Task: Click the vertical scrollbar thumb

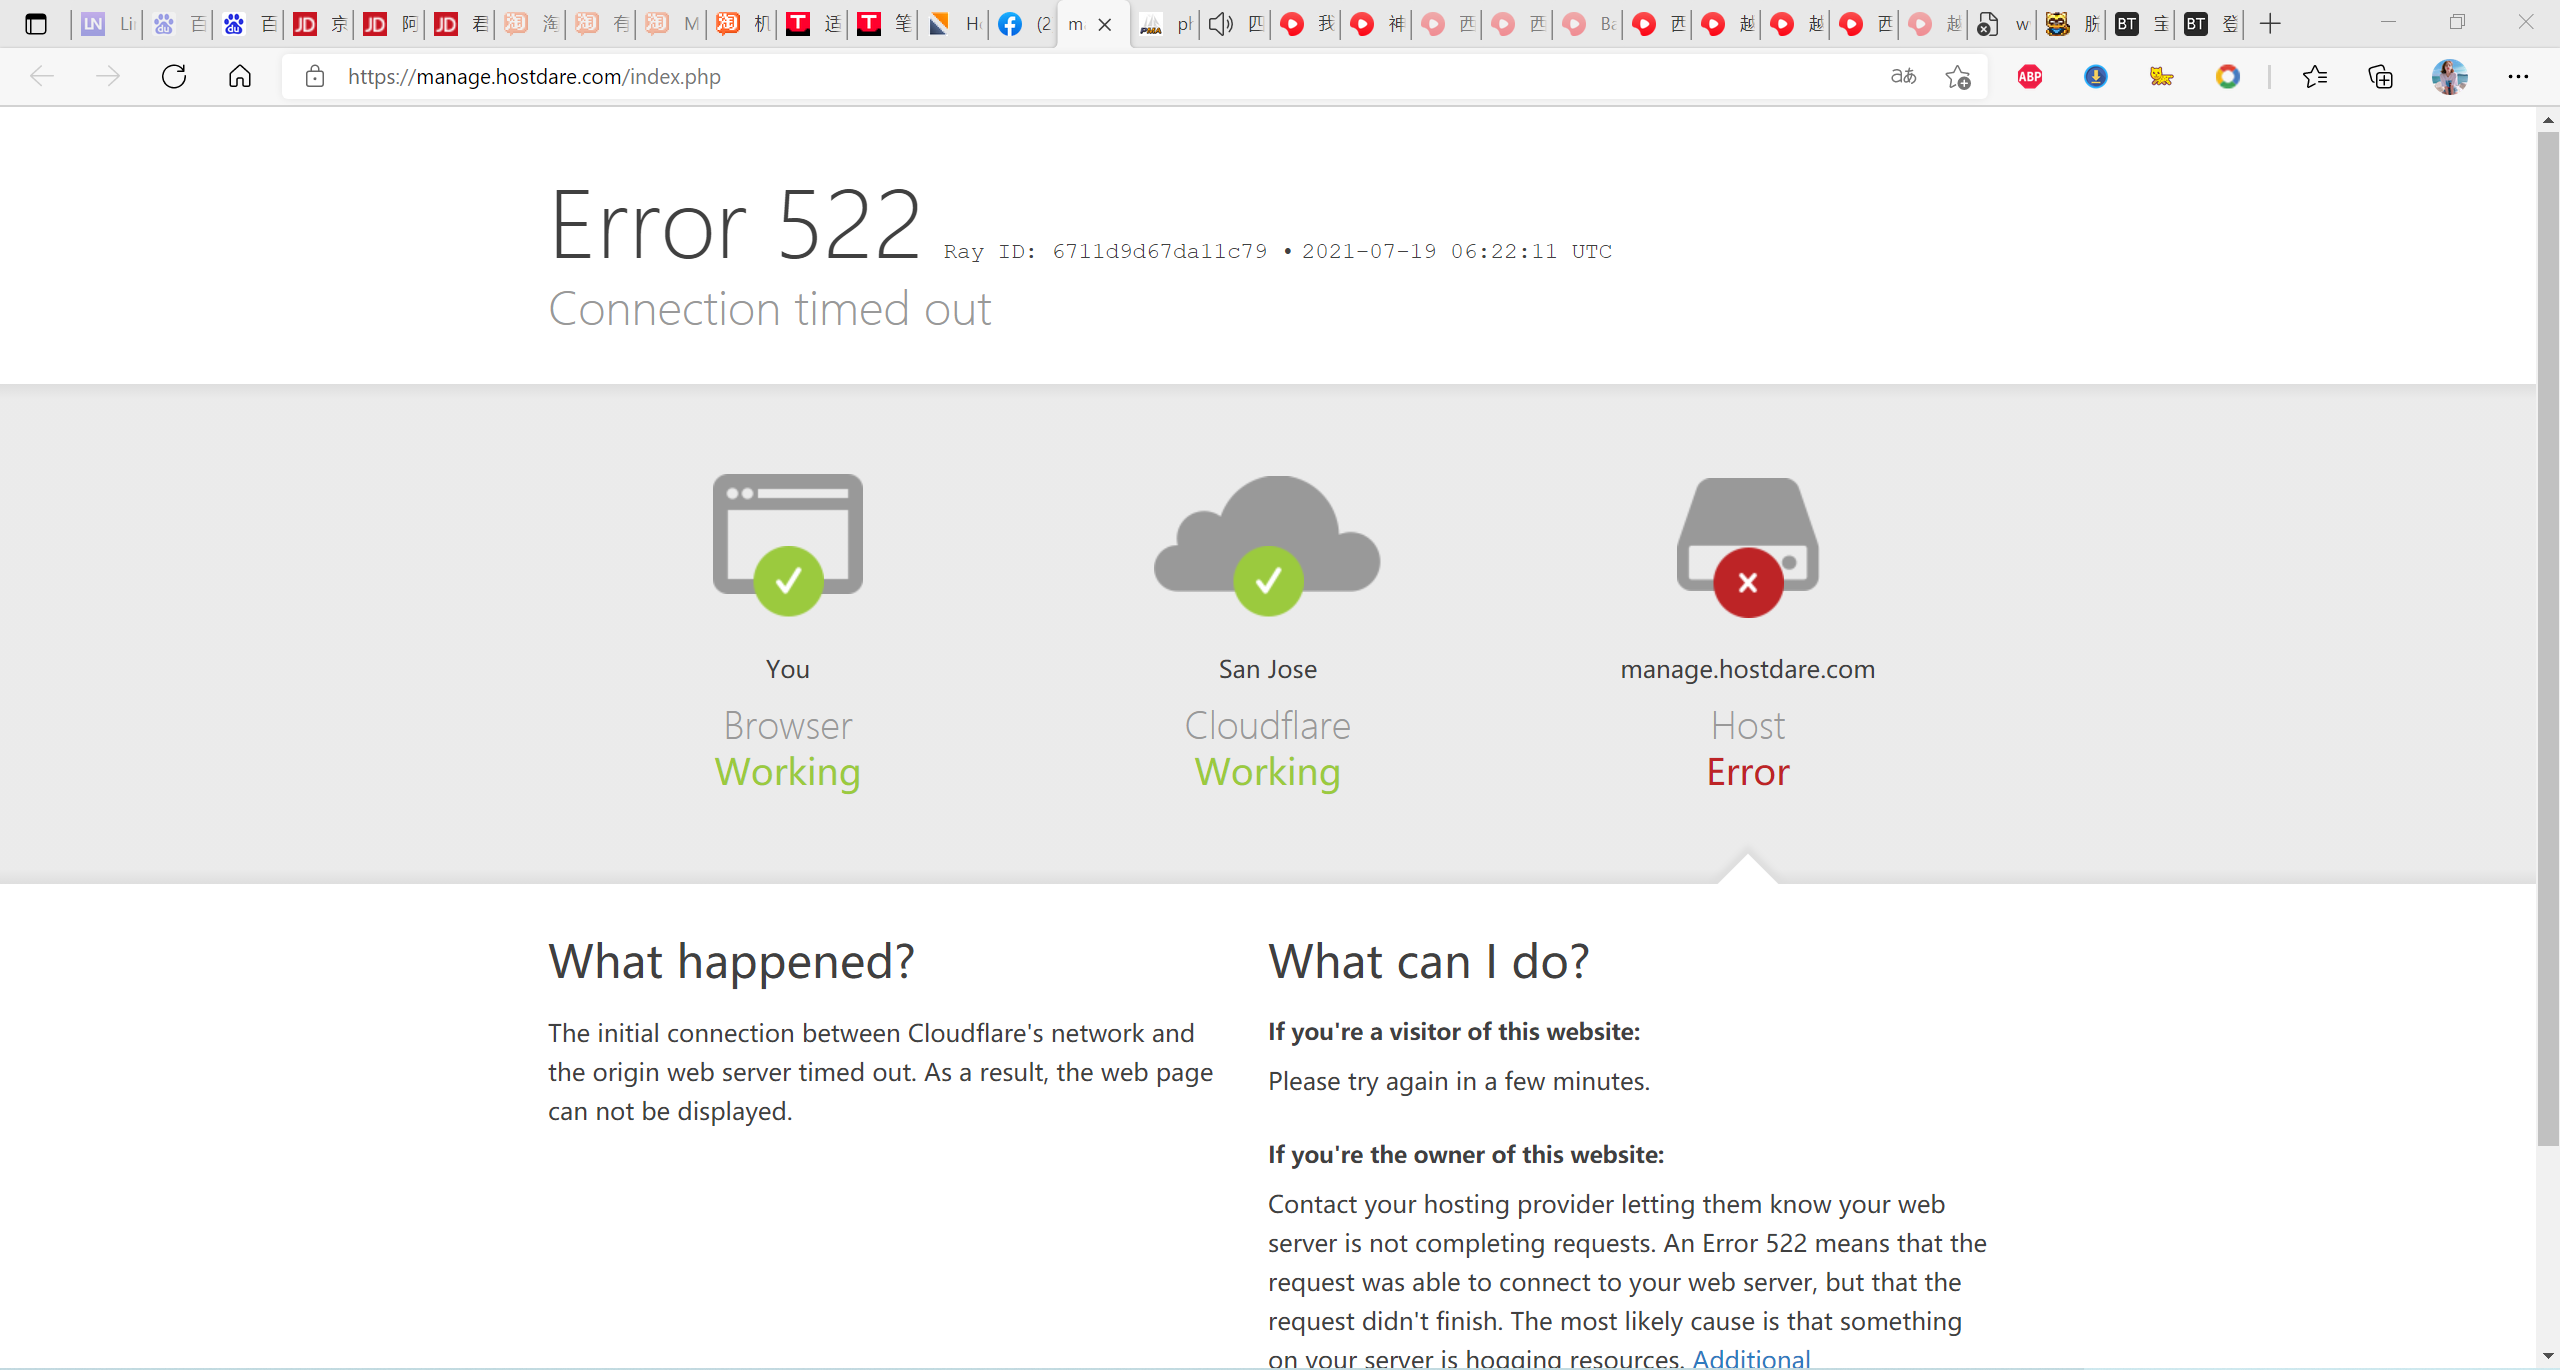Action: tap(2548, 640)
